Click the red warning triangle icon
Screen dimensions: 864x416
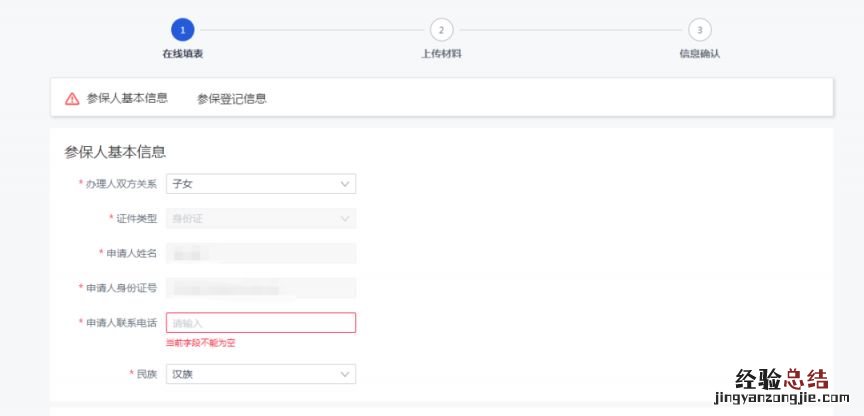click(x=72, y=99)
